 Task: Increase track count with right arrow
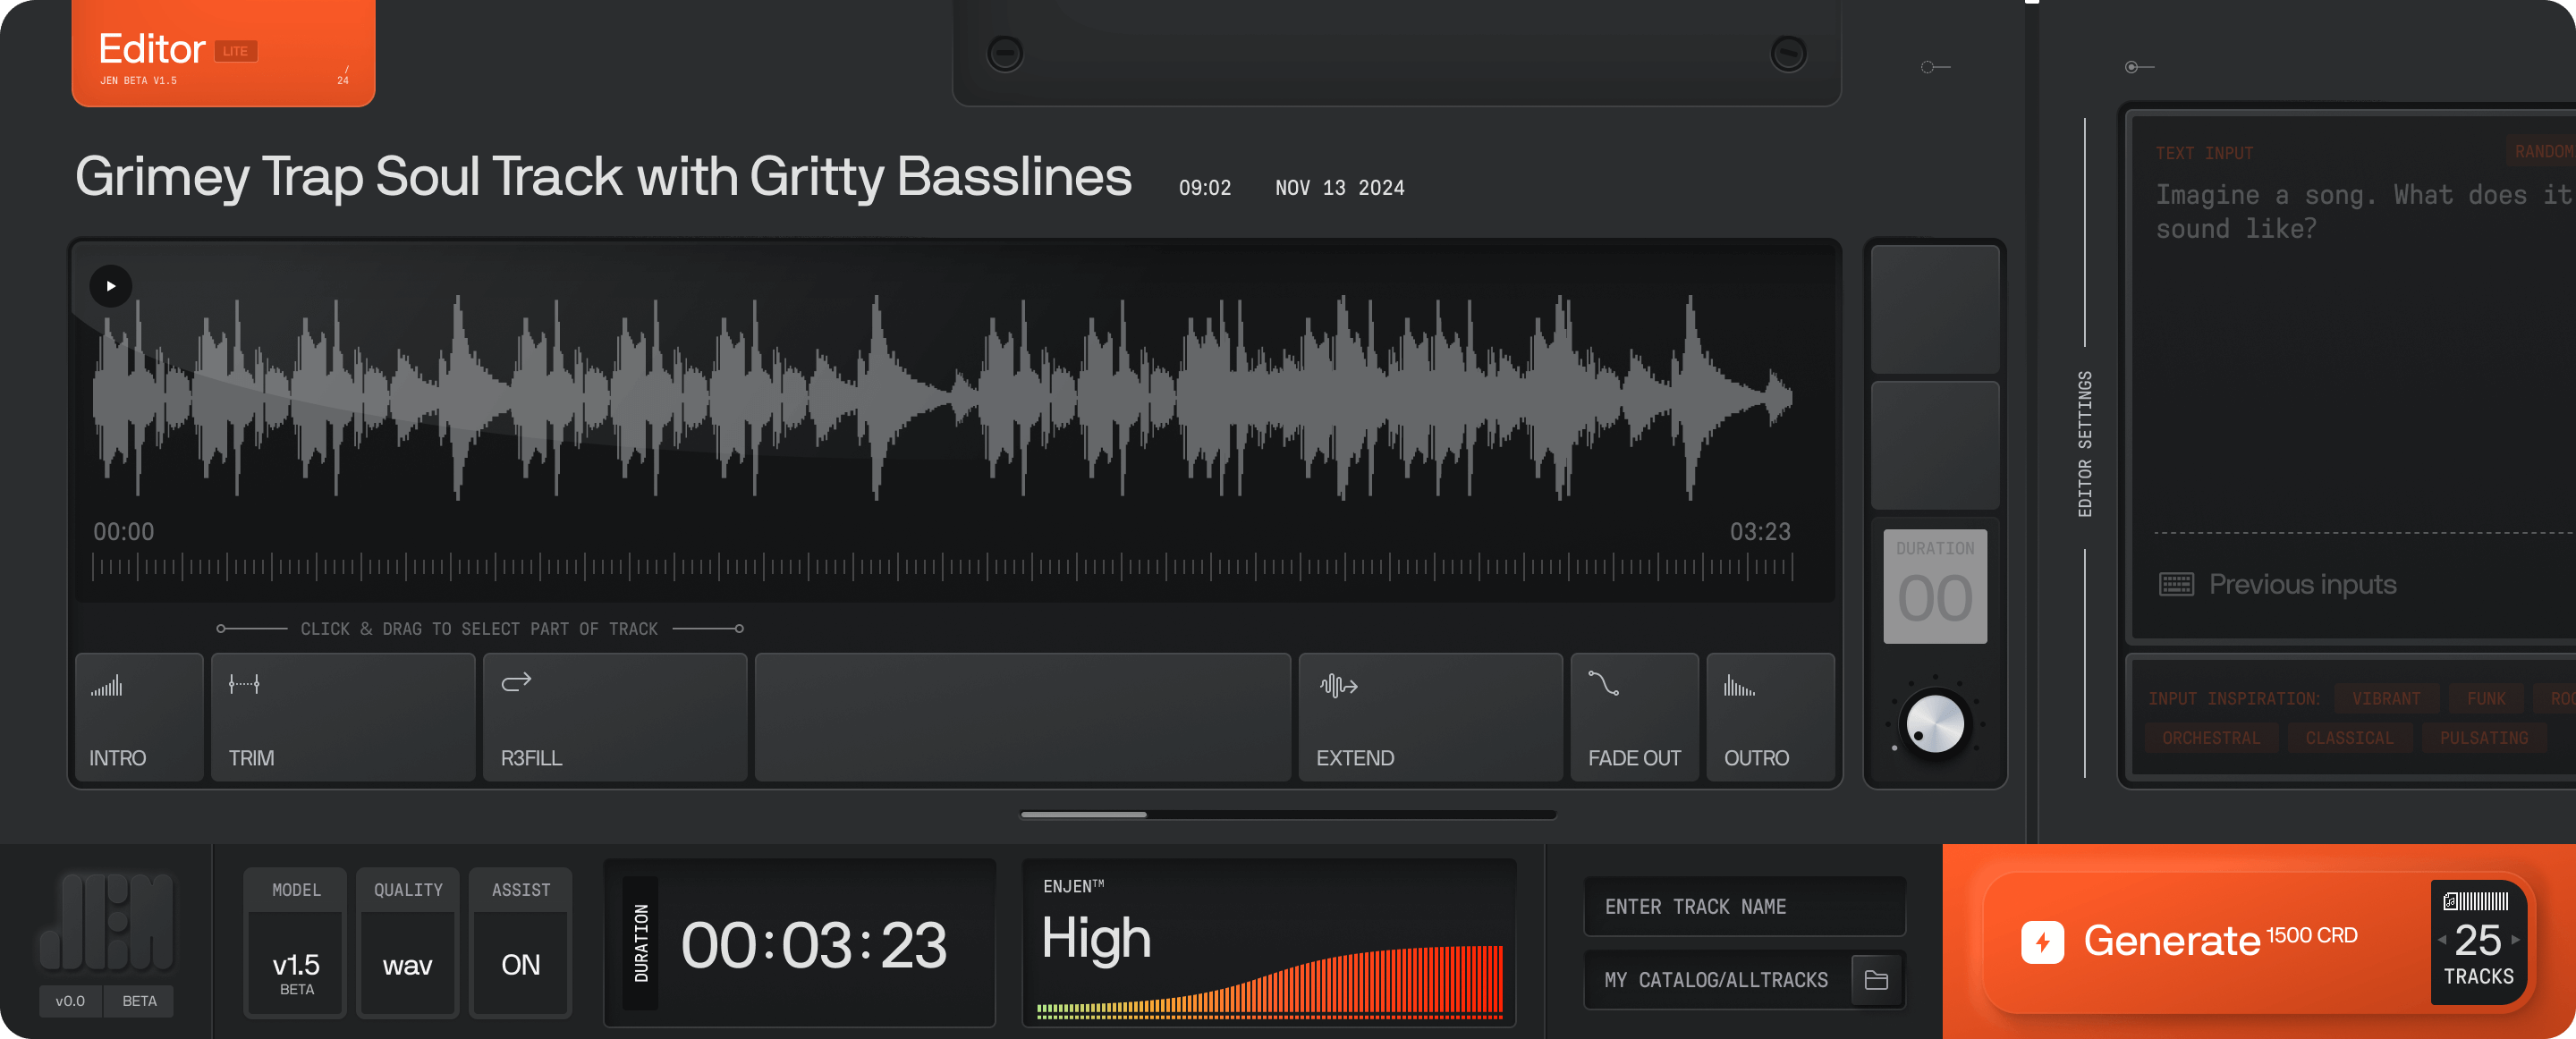(x=2515, y=940)
